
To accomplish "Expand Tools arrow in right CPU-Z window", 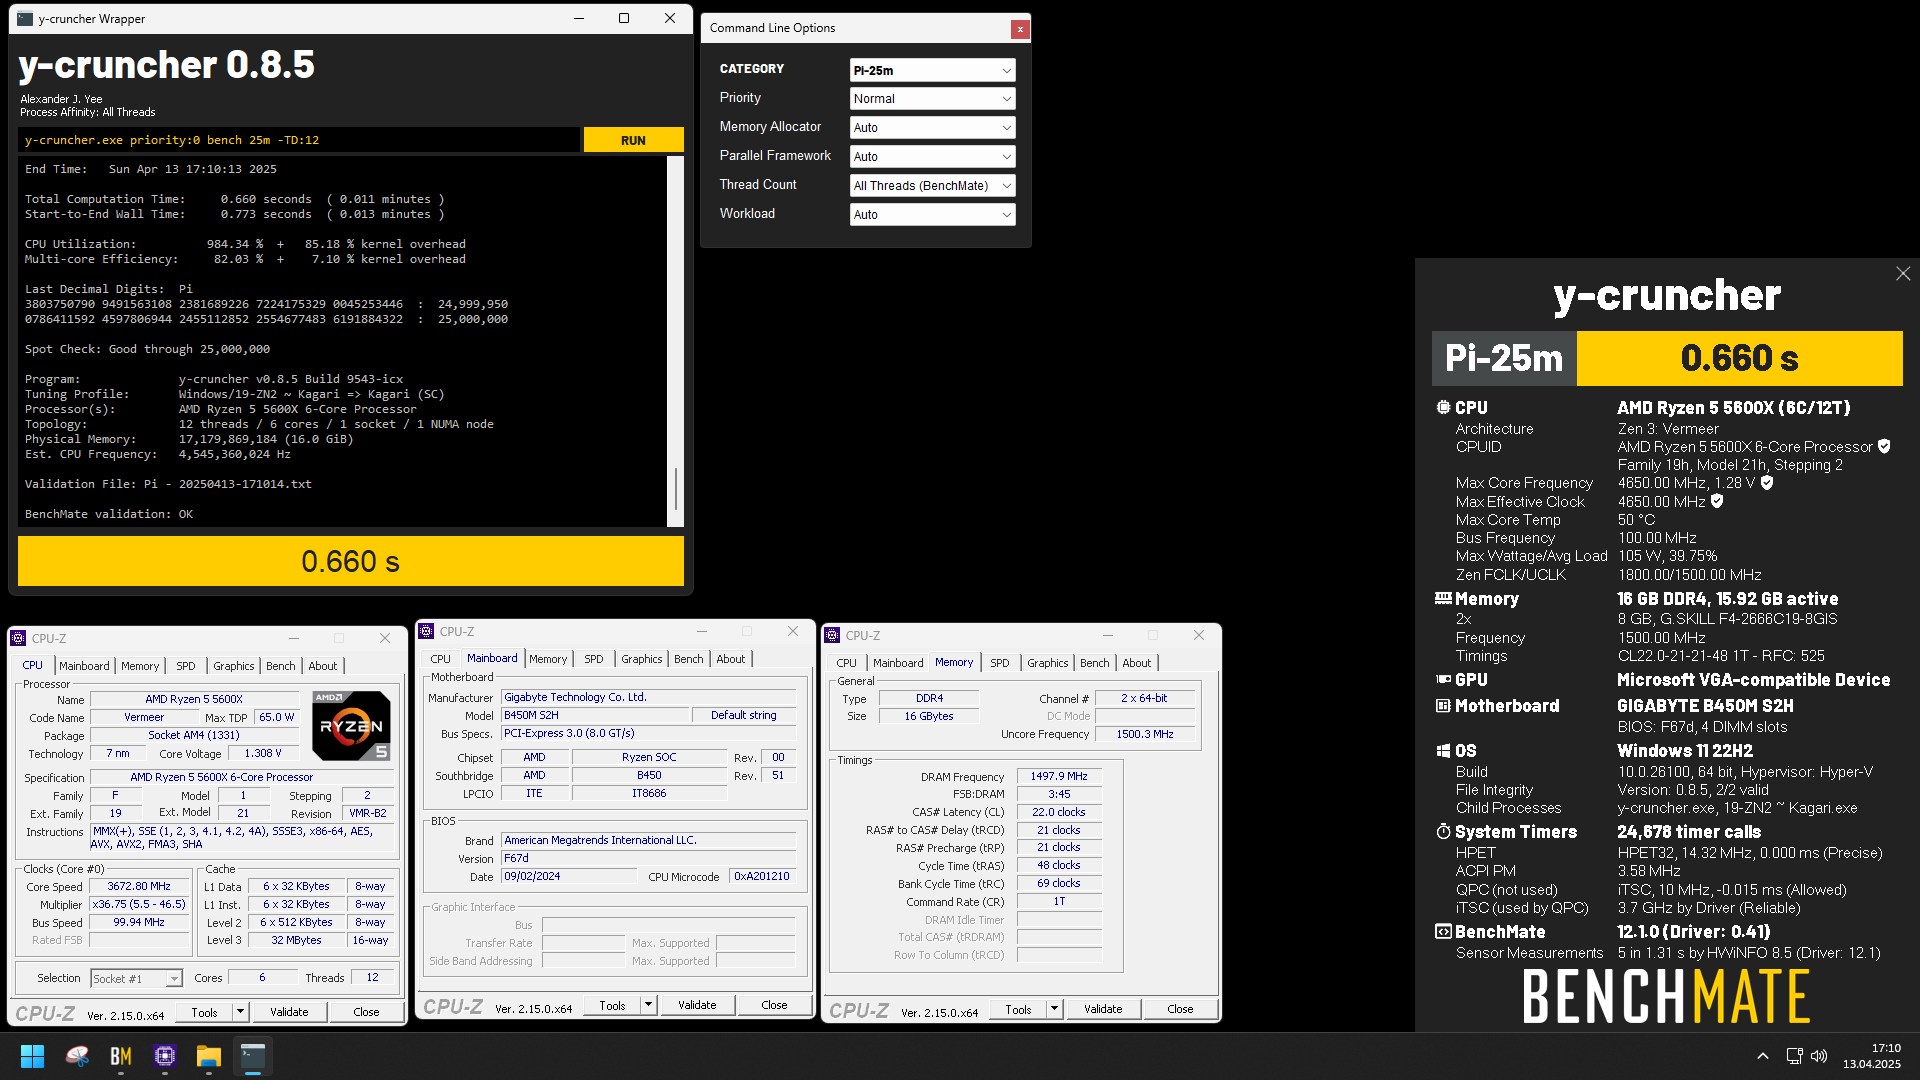I will tap(1054, 1010).
